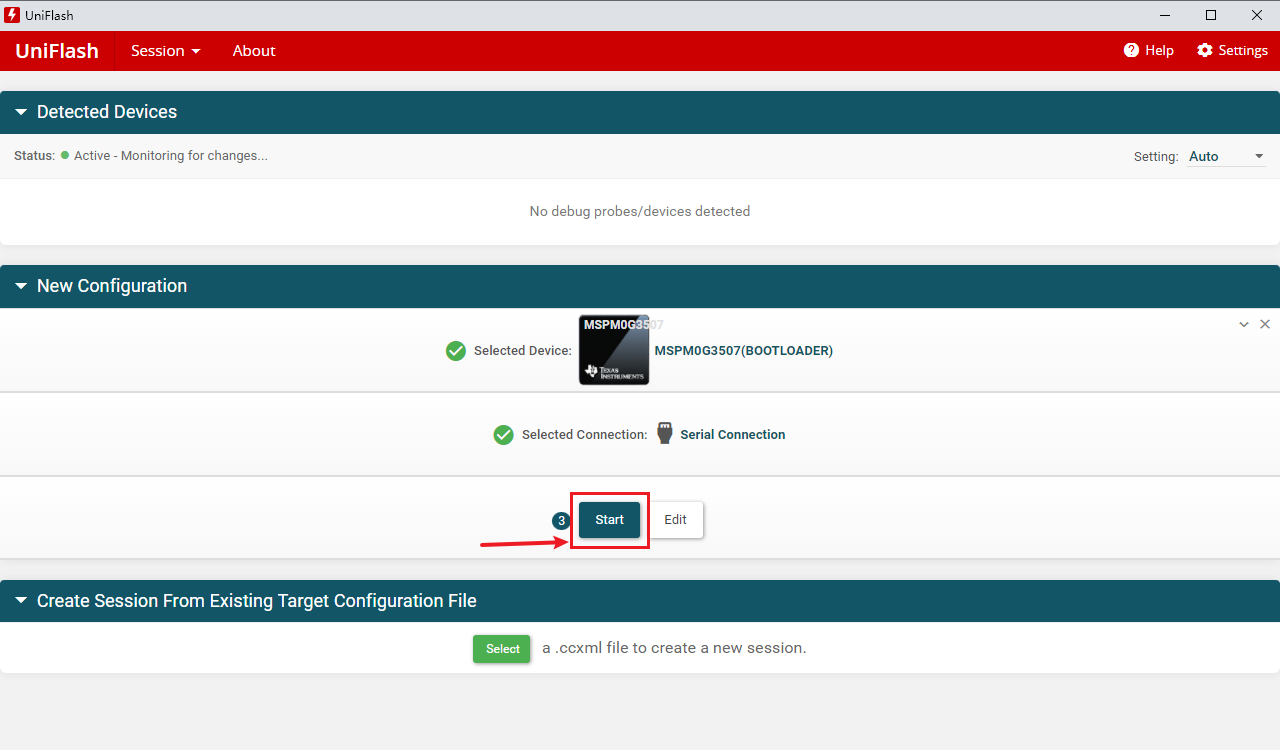Open Help from the header
The width and height of the screenshot is (1280, 750).
click(1149, 50)
